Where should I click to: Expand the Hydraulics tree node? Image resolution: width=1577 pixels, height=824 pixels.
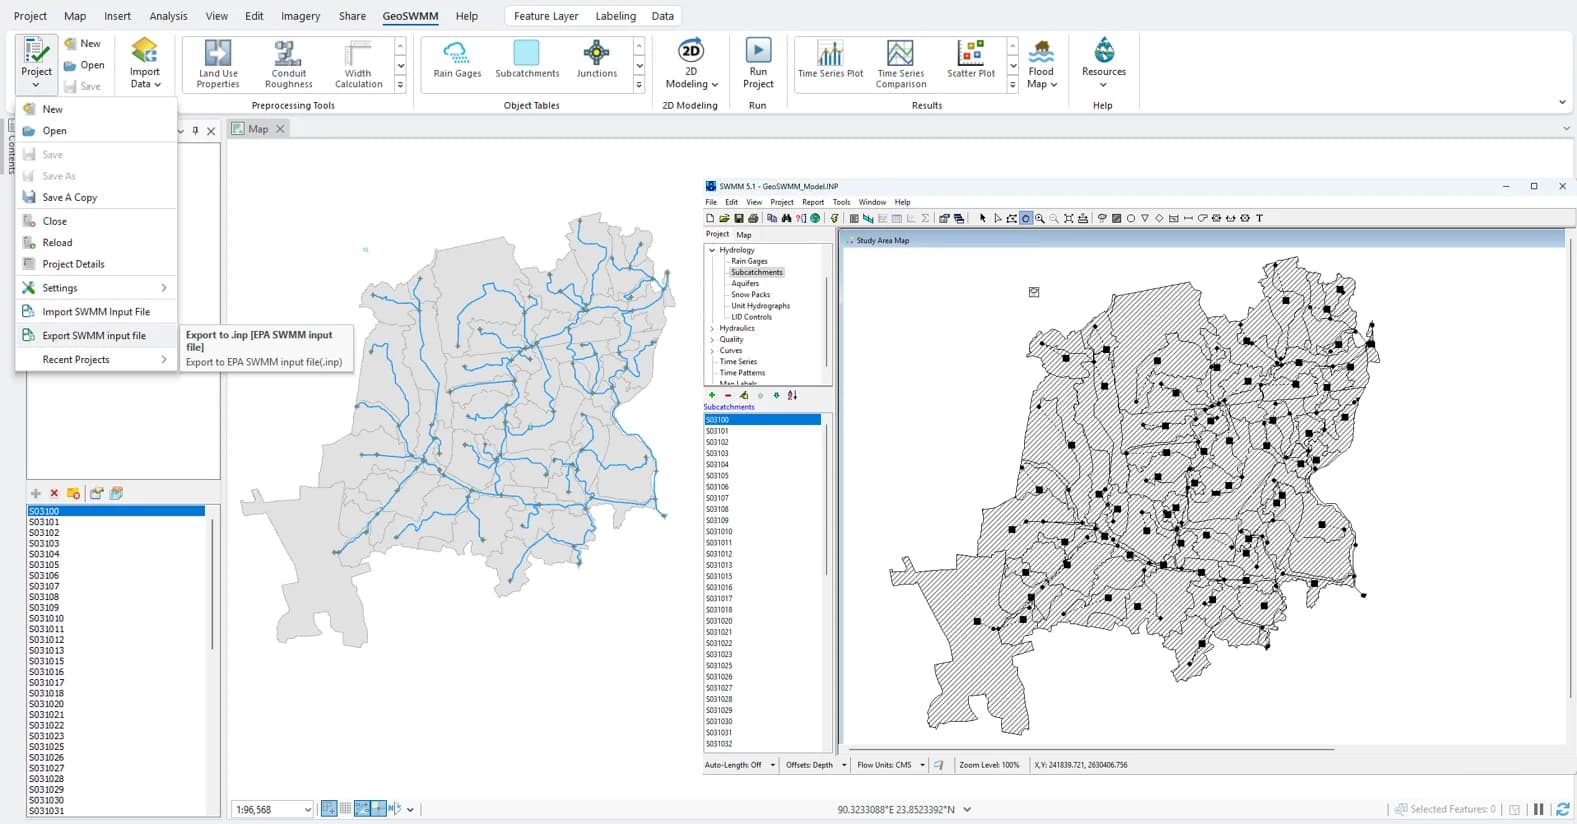pos(712,328)
